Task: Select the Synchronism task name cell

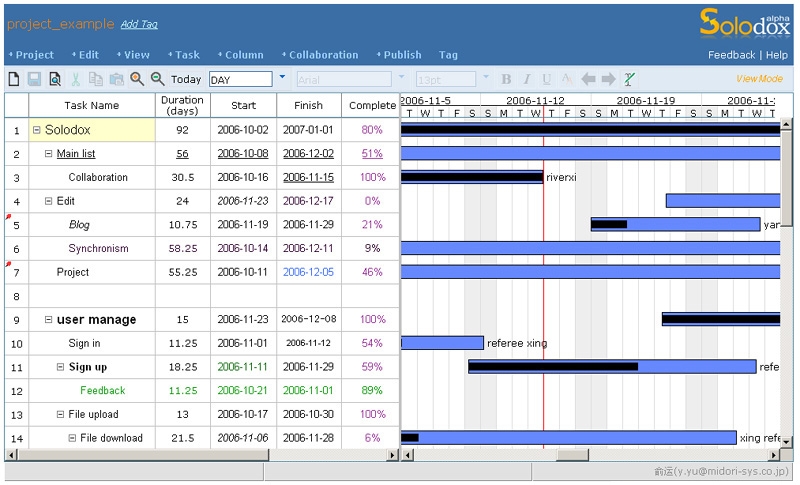Action: [x=92, y=248]
